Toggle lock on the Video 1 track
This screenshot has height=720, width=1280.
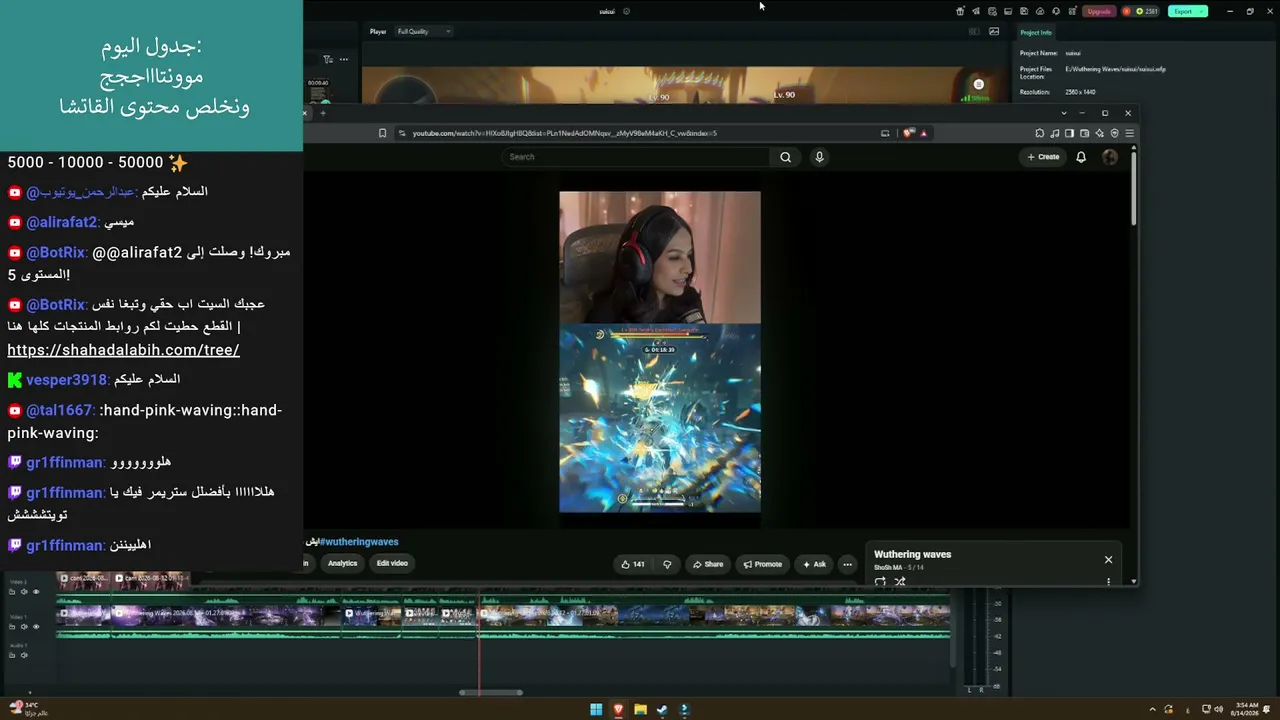tap(12, 627)
